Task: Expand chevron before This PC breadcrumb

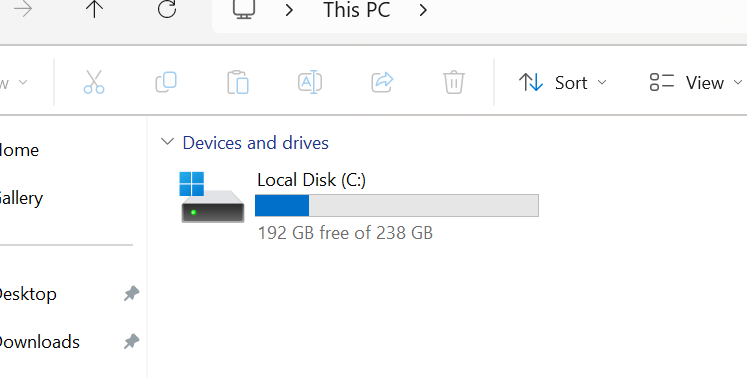Action: 289,10
